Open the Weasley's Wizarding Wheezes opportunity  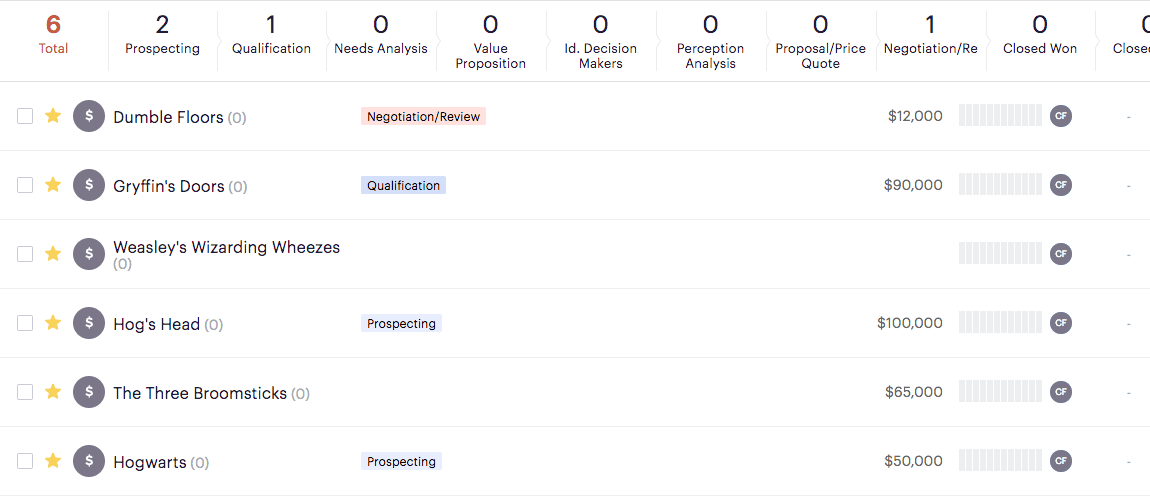tap(226, 247)
